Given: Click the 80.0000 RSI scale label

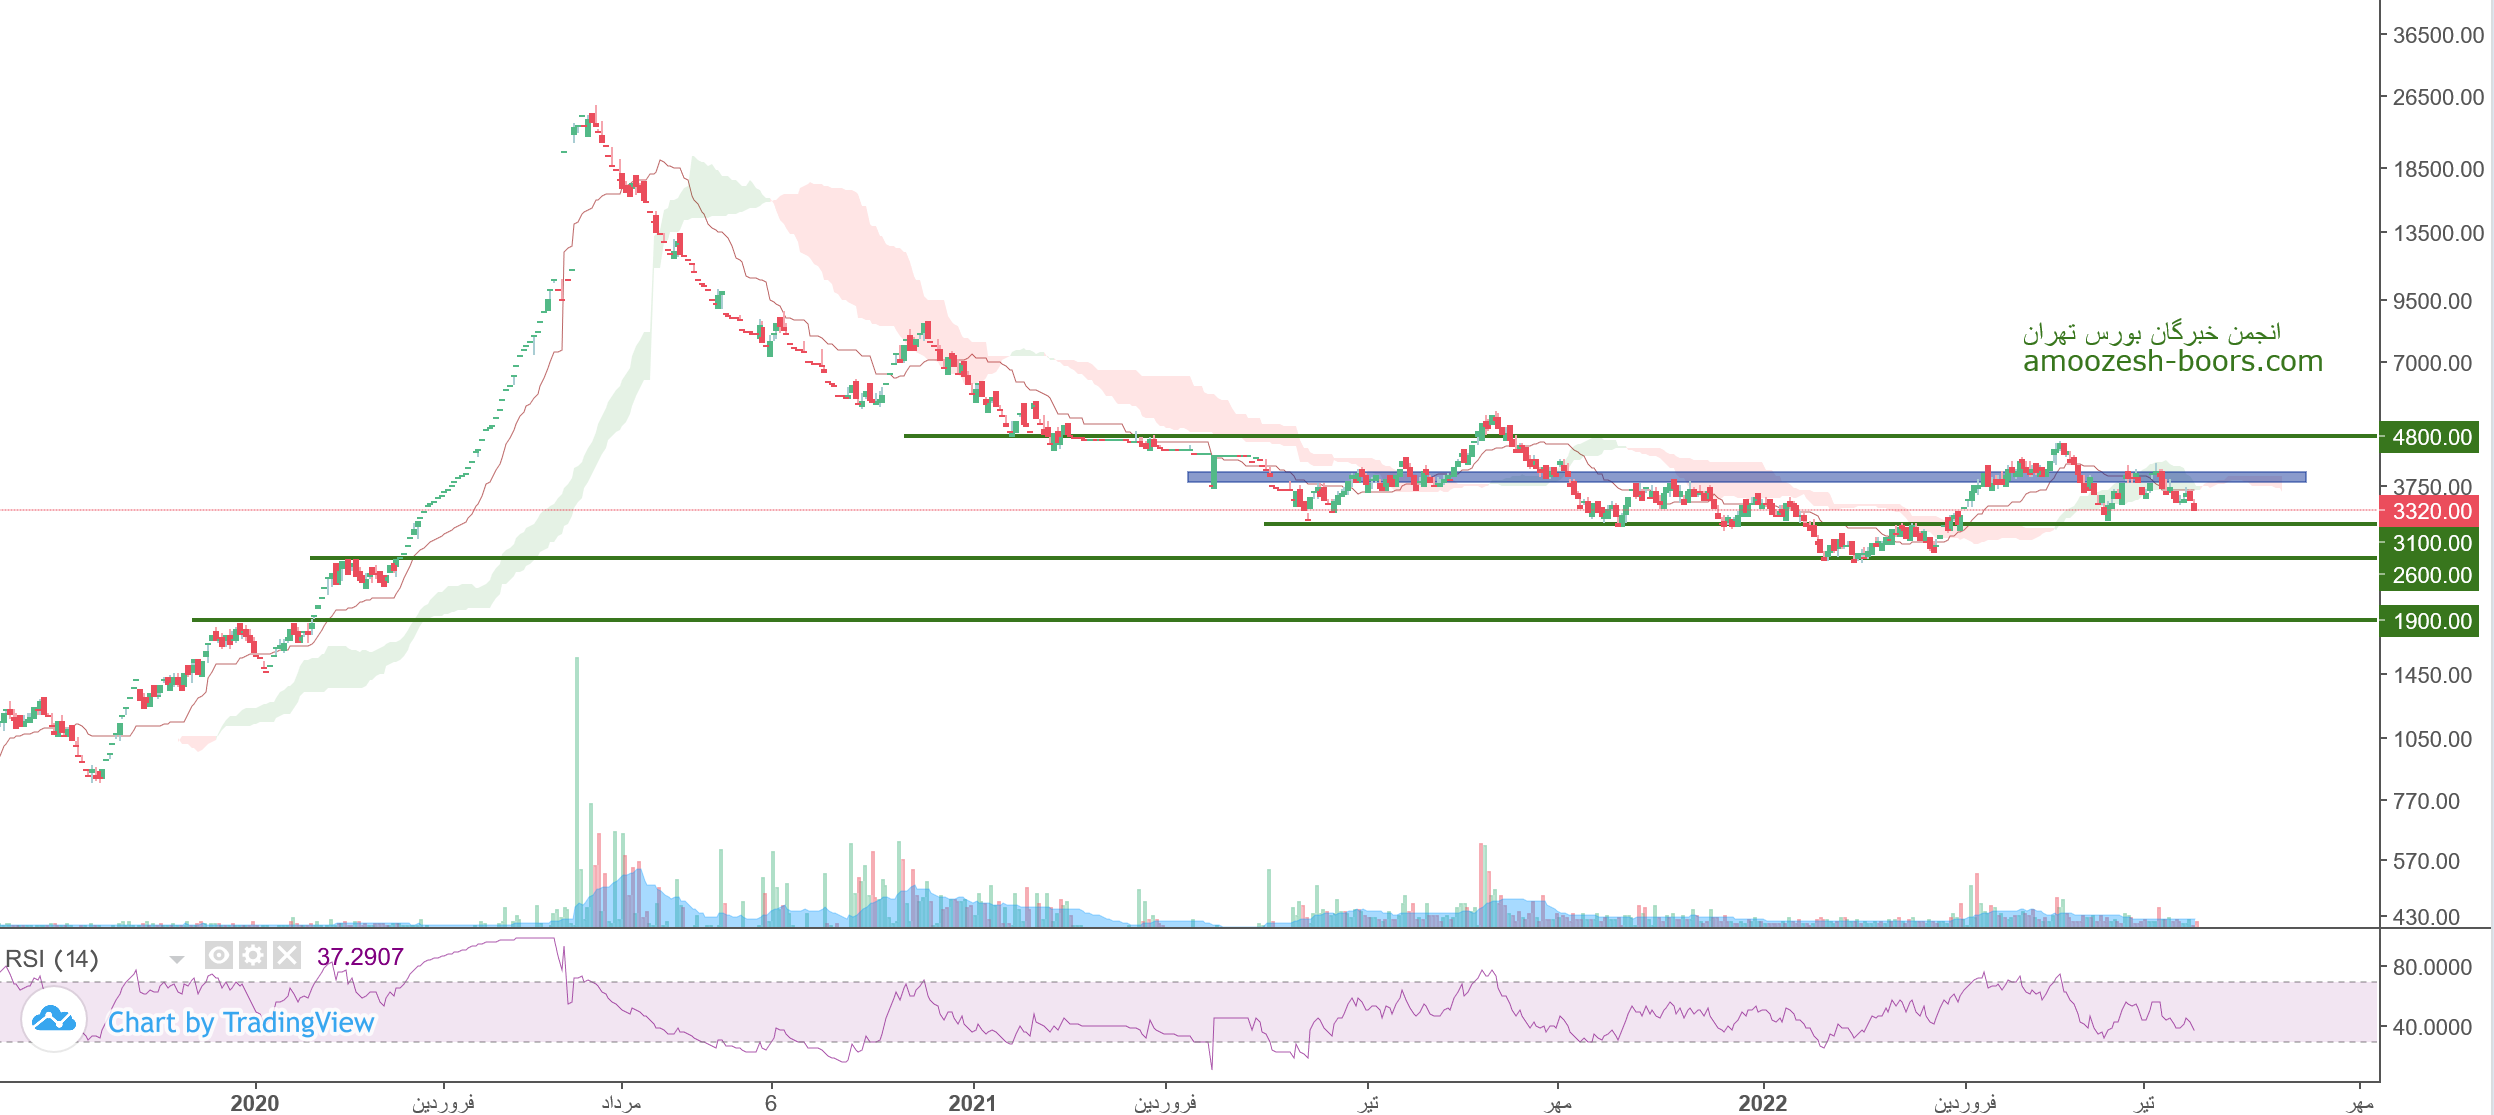Looking at the screenshot, I should [x=2432, y=967].
